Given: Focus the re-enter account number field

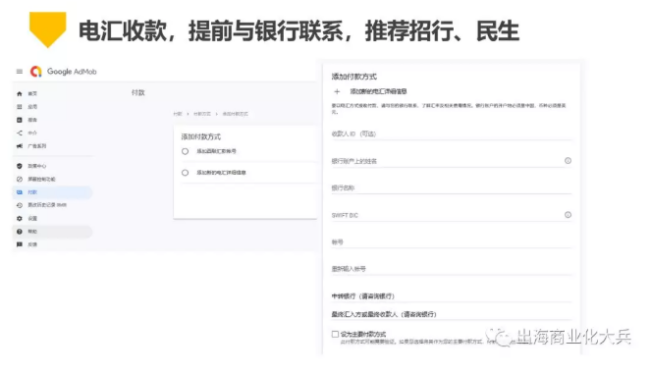Looking at the screenshot, I should [451, 269].
